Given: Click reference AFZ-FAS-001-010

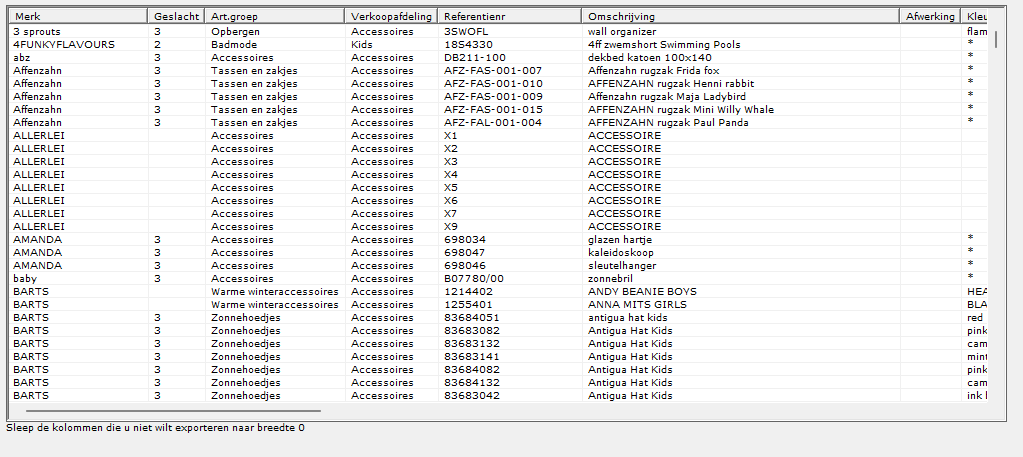Looking at the screenshot, I should (x=493, y=84).
